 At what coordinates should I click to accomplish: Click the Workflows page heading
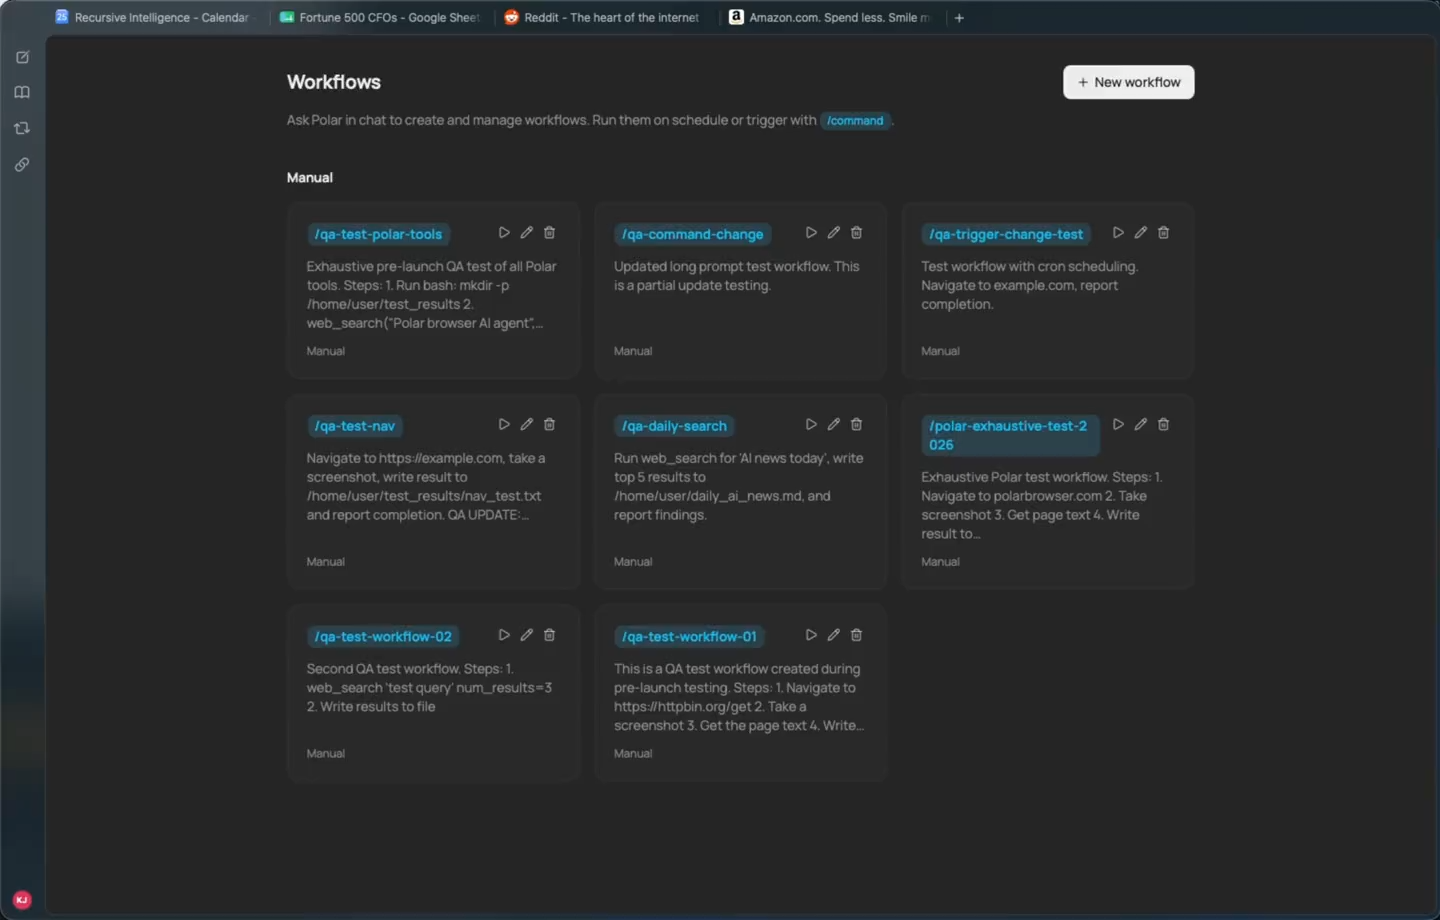334,83
